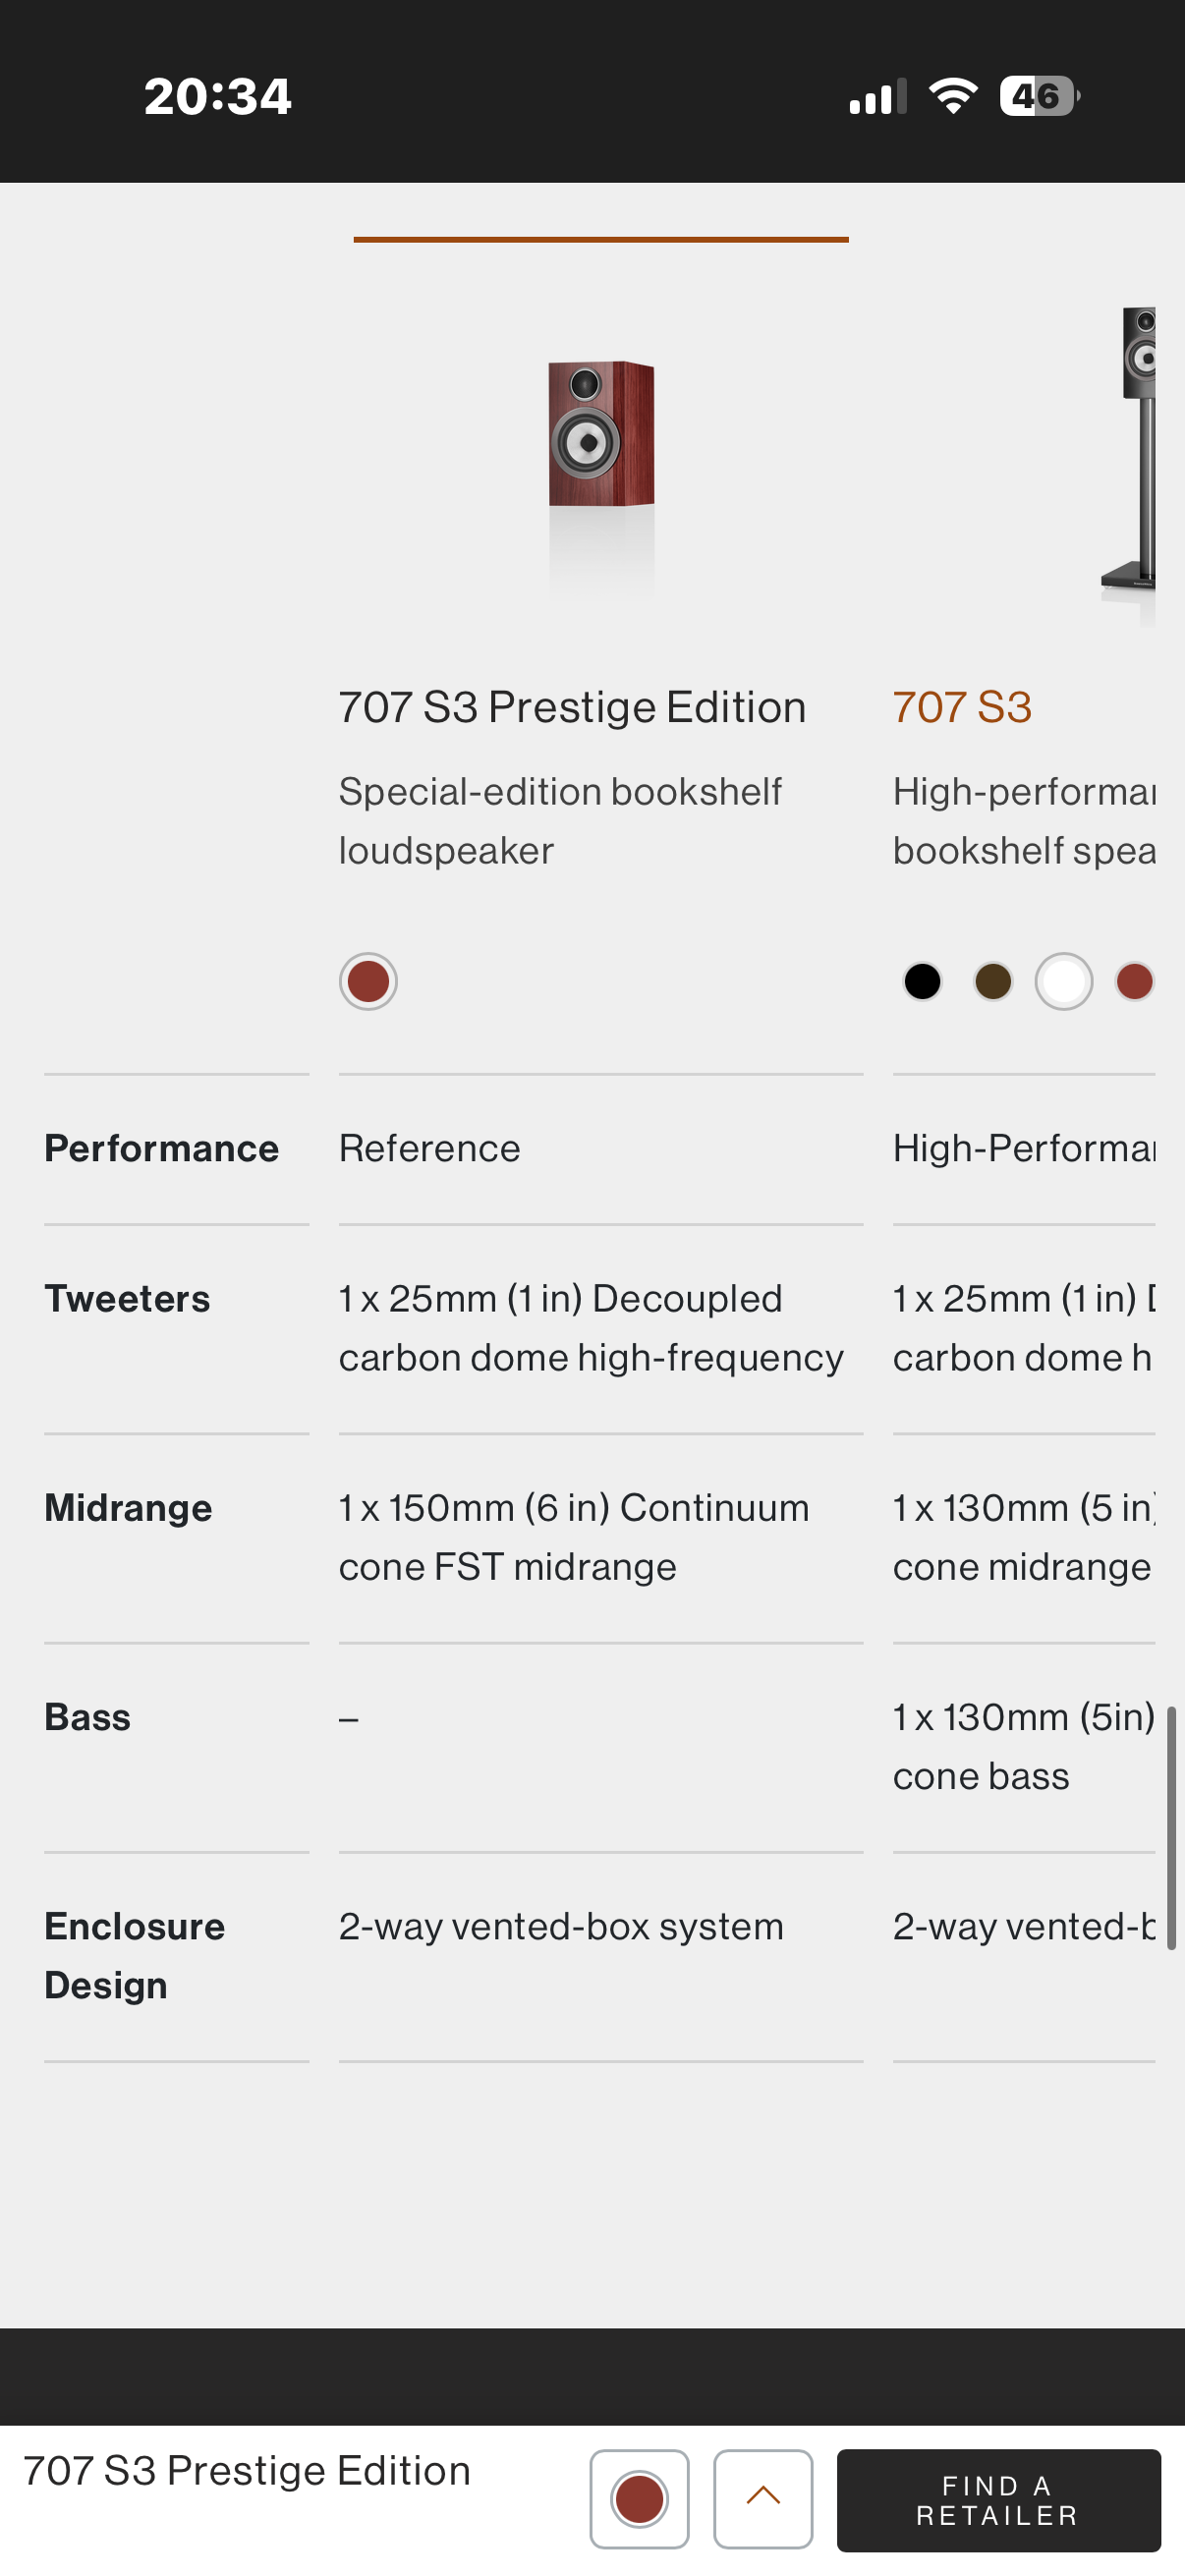Tap the orange active tab indicator line
The height and width of the screenshot is (2576, 1185).
click(x=600, y=240)
